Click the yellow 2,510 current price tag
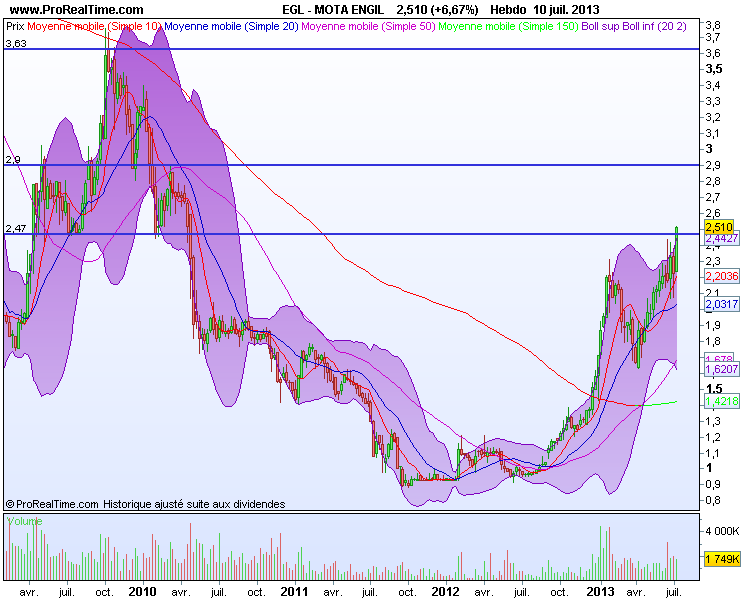 click(718, 227)
